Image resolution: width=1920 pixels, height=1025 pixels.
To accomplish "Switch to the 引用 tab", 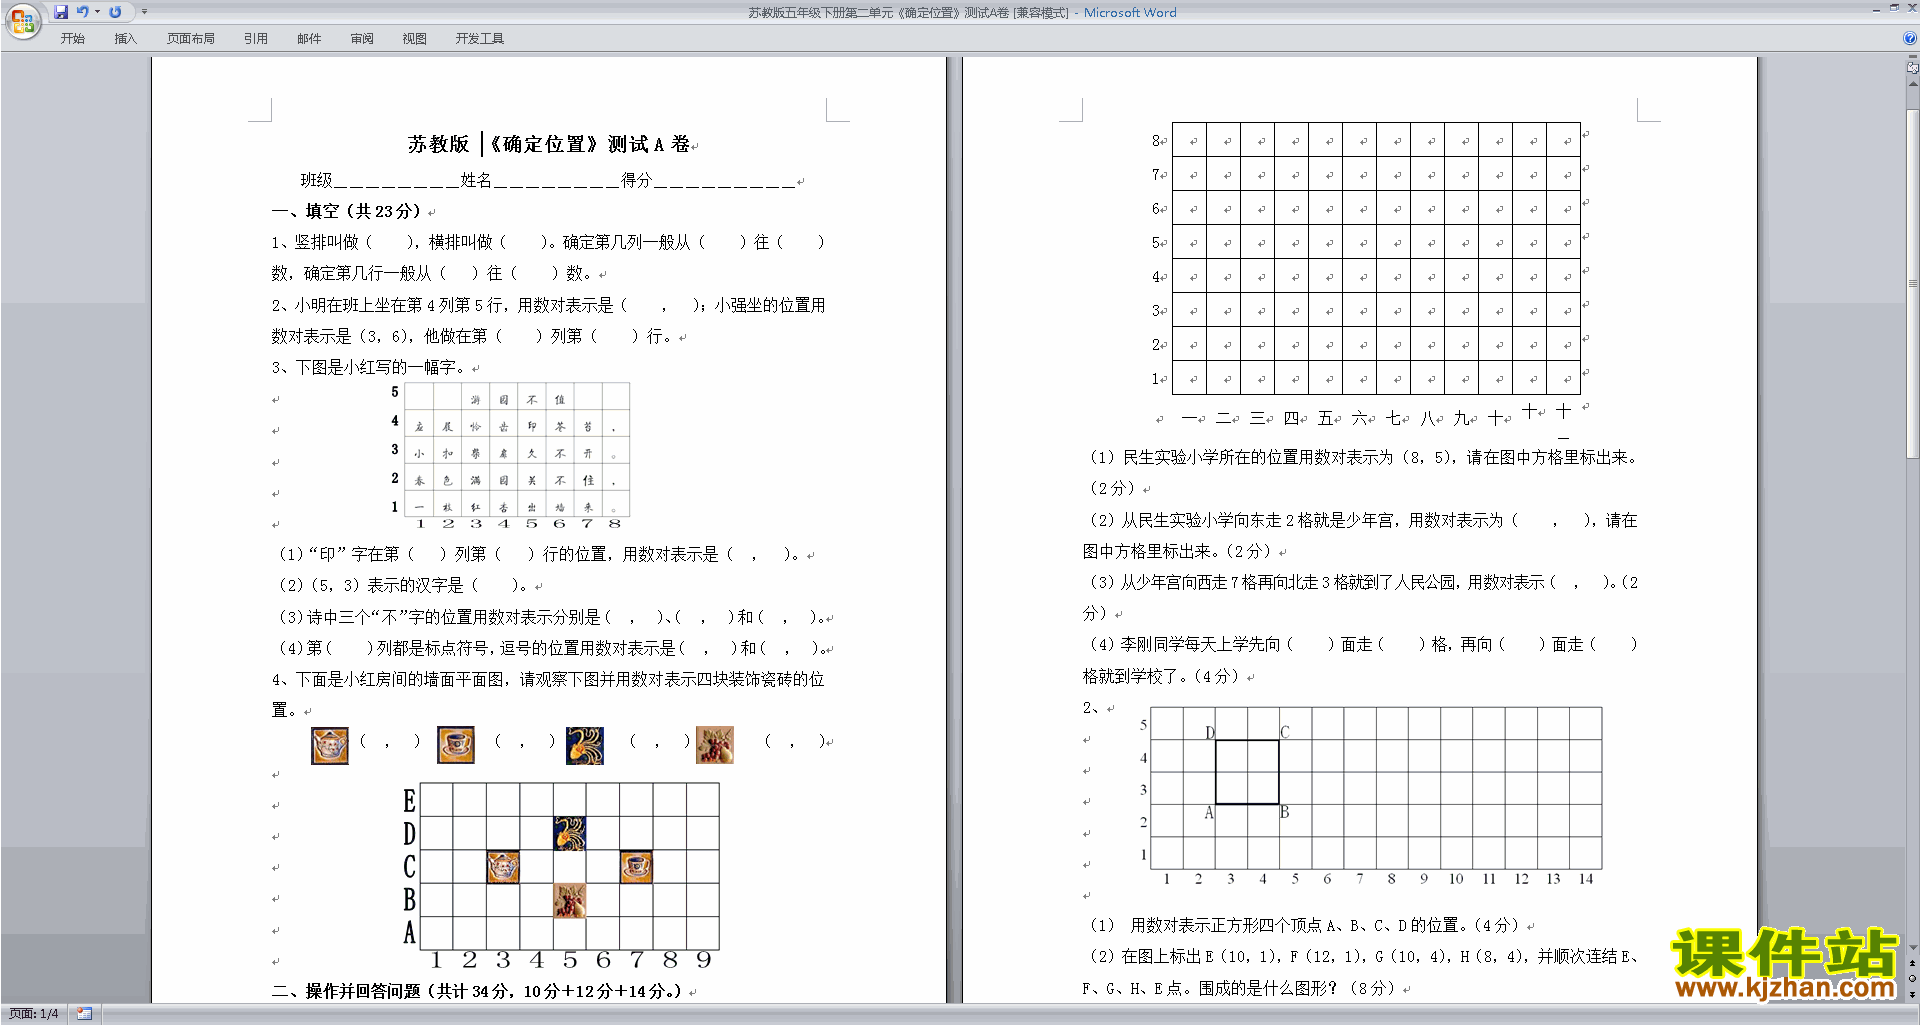I will [256, 39].
